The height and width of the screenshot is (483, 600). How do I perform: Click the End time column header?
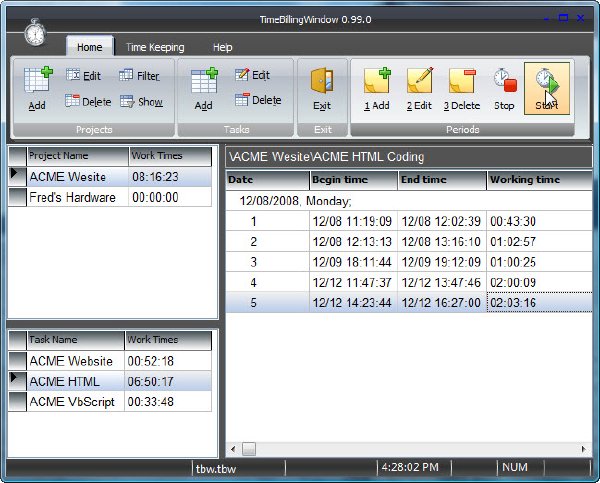[x=442, y=180]
